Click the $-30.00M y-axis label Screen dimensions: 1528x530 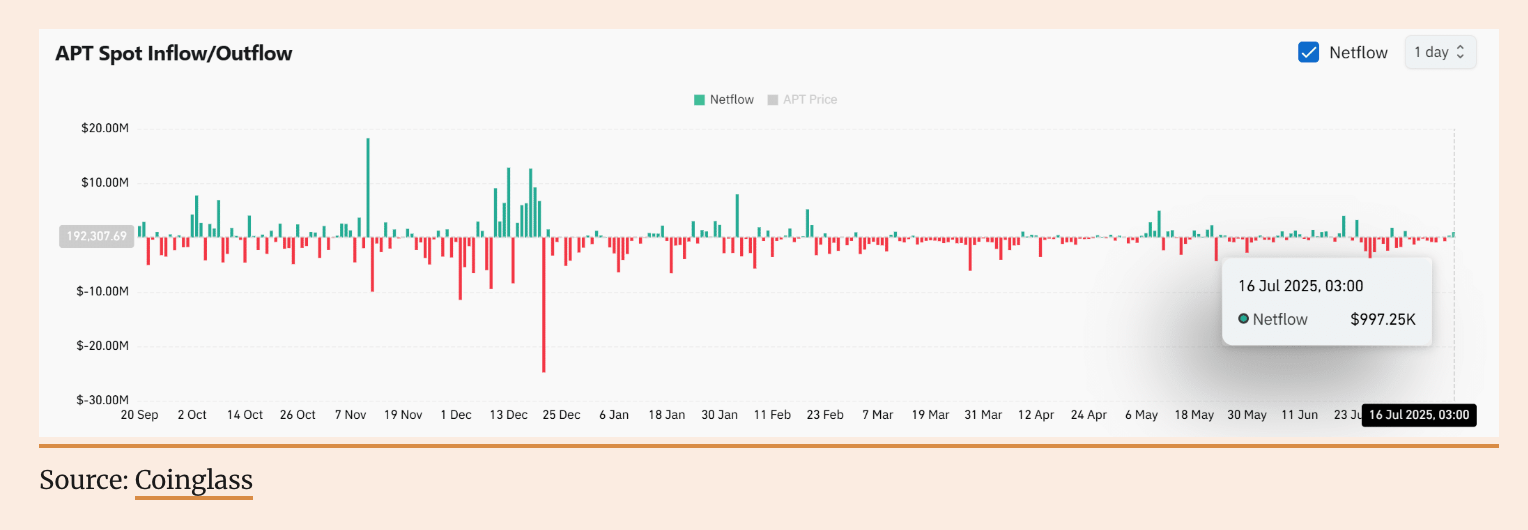click(104, 400)
